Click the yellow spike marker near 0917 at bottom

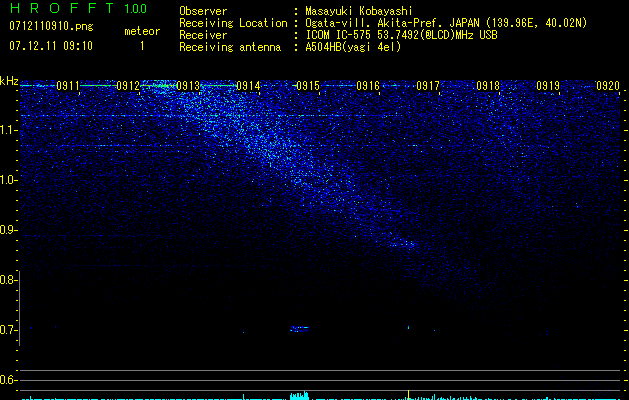point(408,394)
